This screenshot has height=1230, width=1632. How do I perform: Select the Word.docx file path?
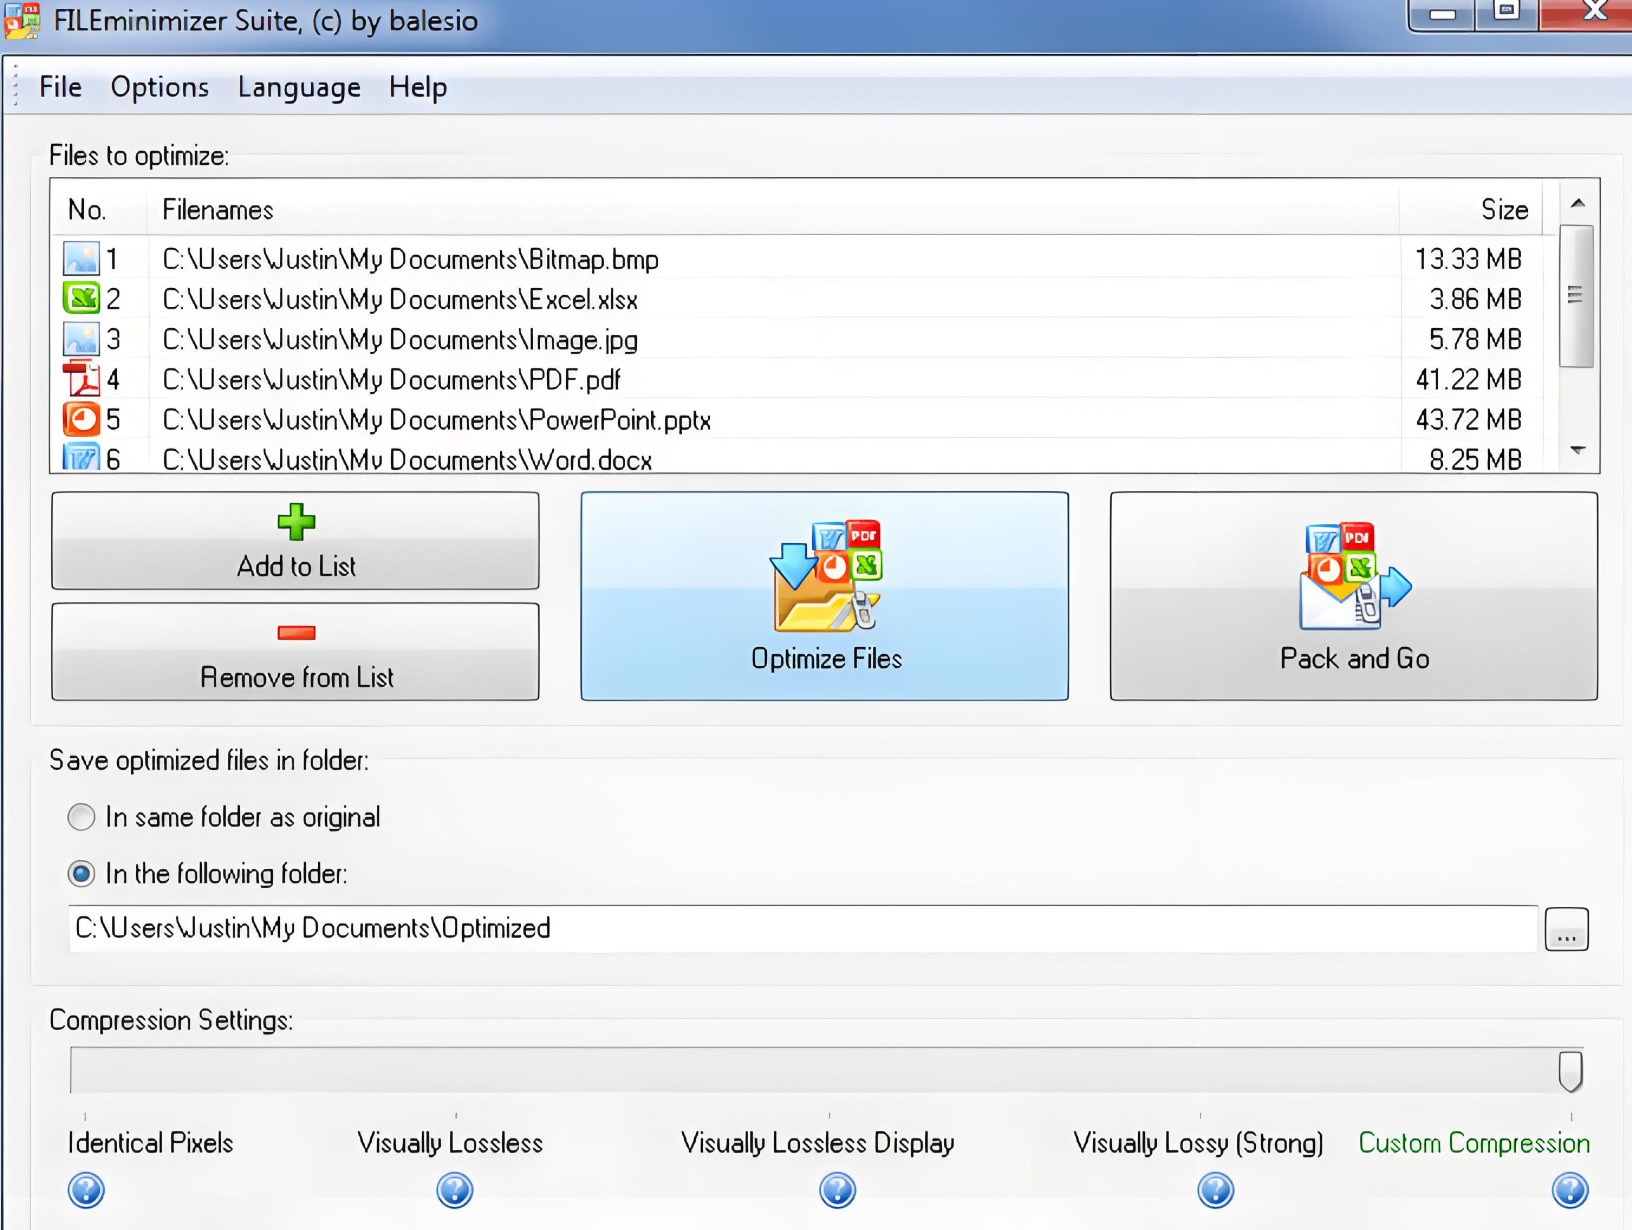pos(407,459)
